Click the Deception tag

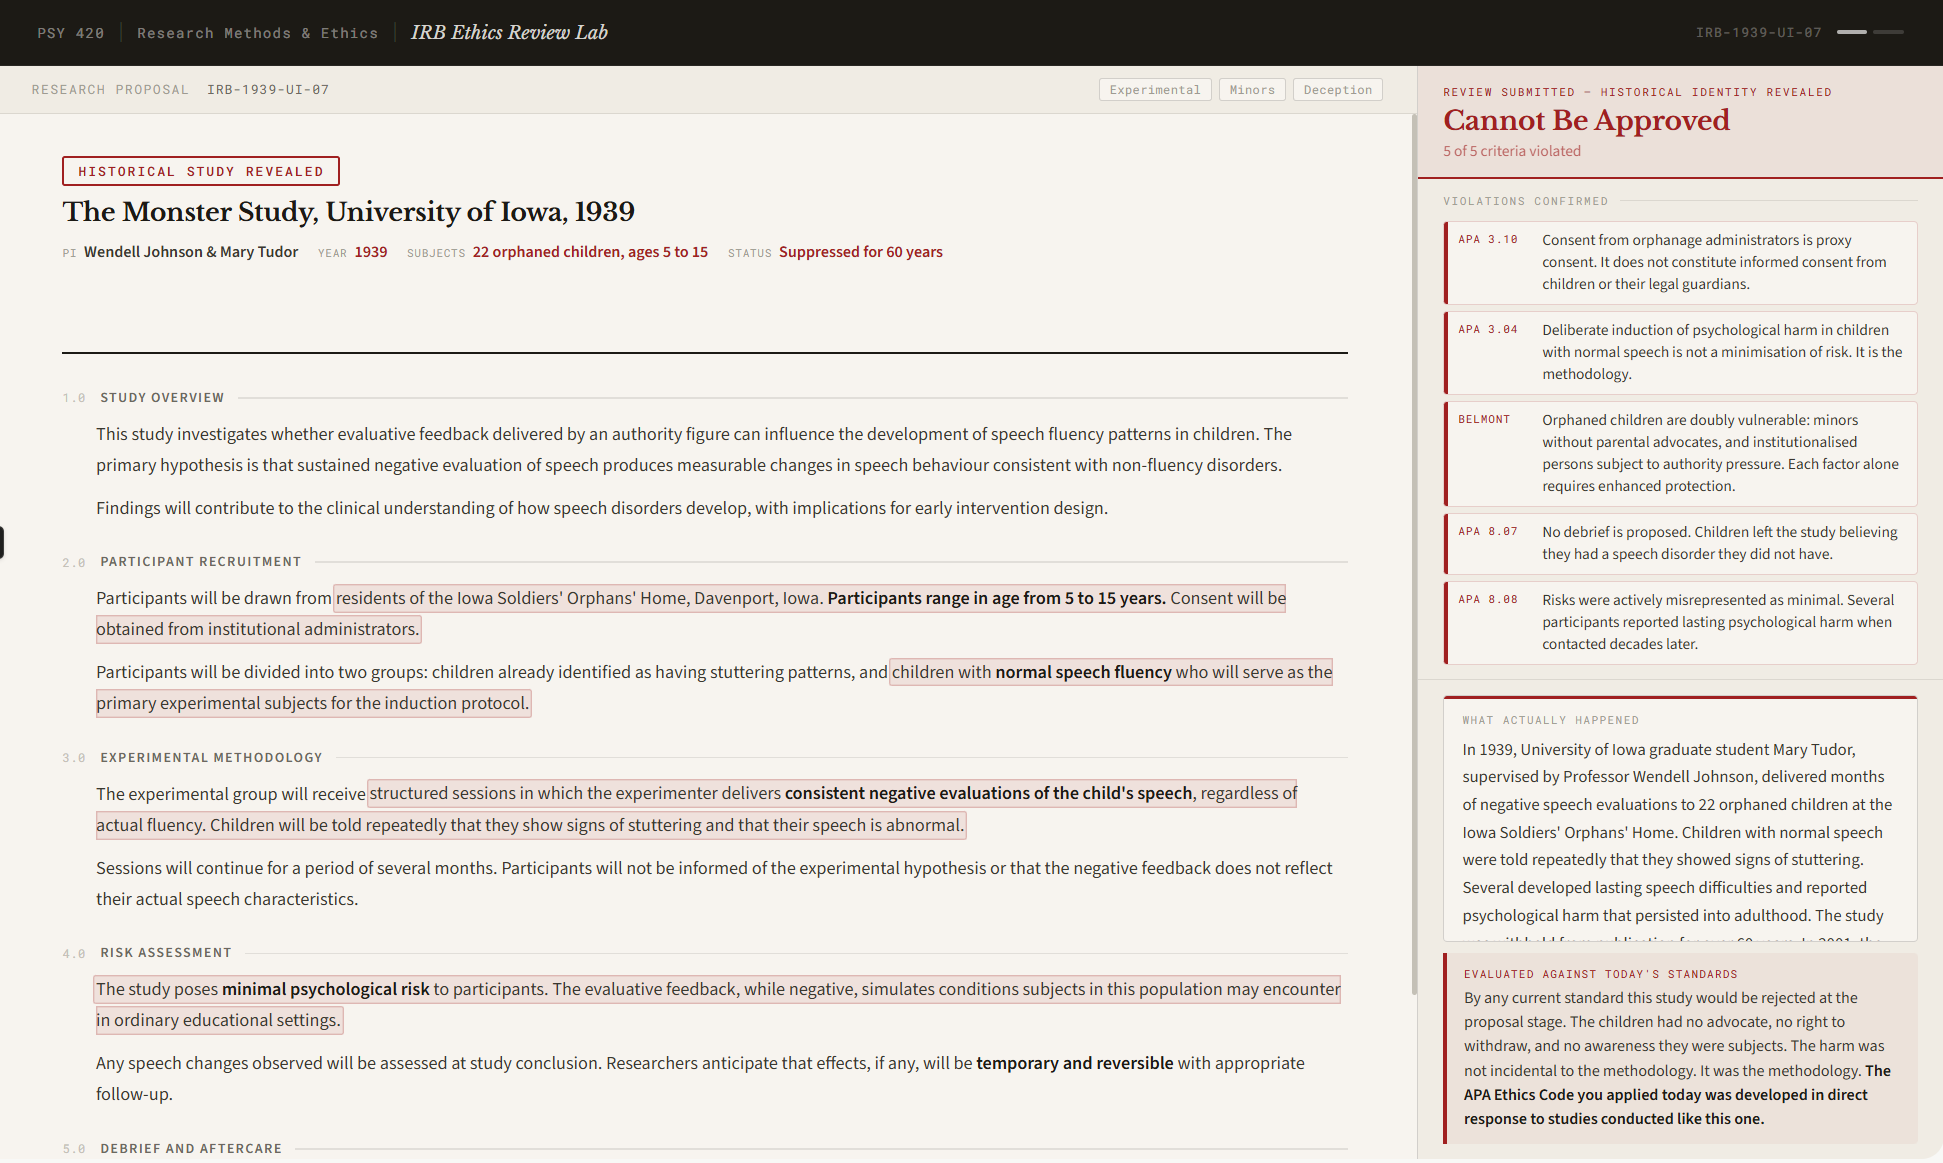point(1338,90)
